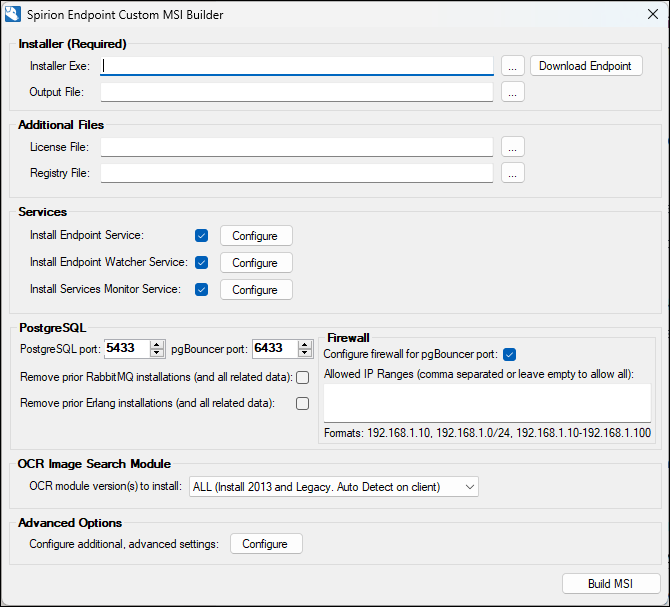Click the Spirion app icon in title bar

[14, 15]
